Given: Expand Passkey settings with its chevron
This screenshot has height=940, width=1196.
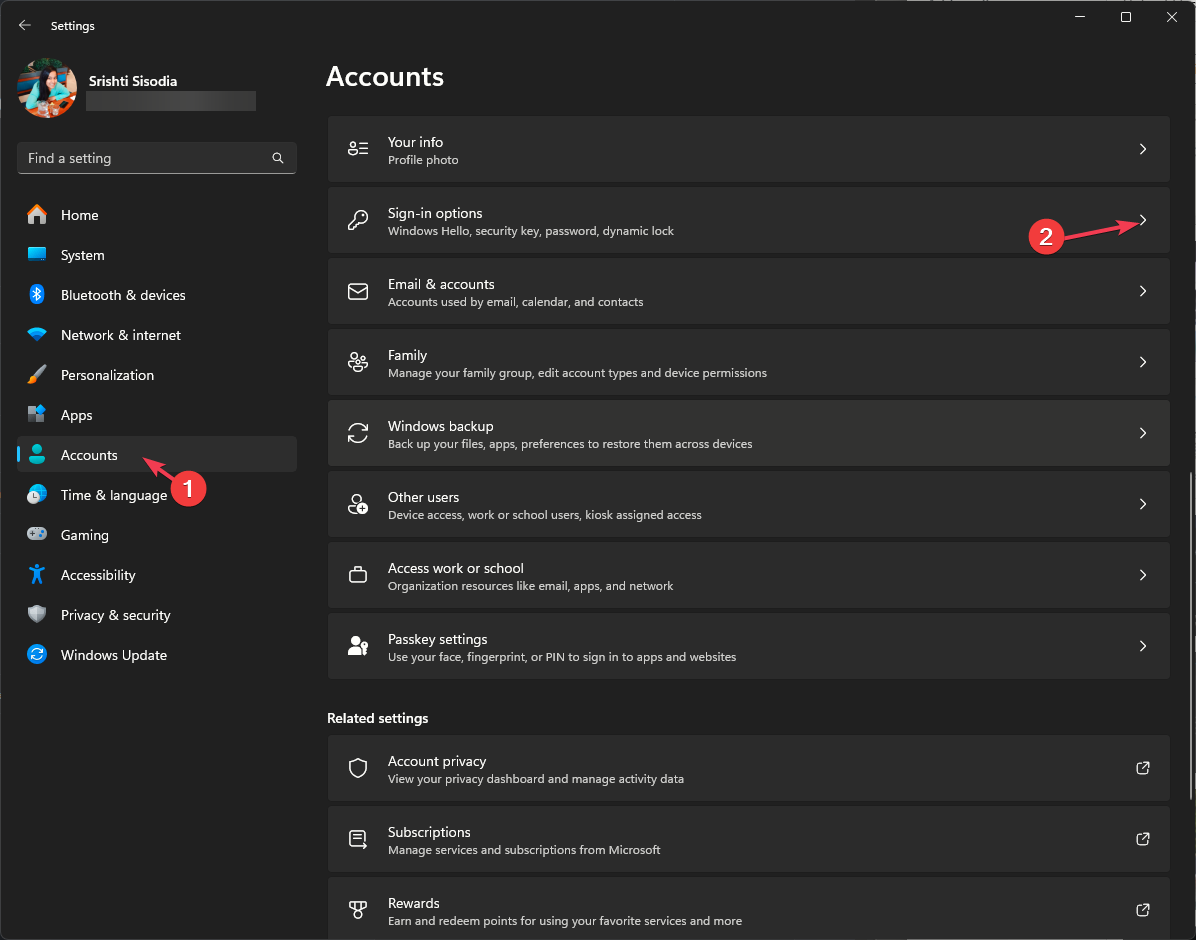Looking at the screenshot, I should (x=1143, y=645).
